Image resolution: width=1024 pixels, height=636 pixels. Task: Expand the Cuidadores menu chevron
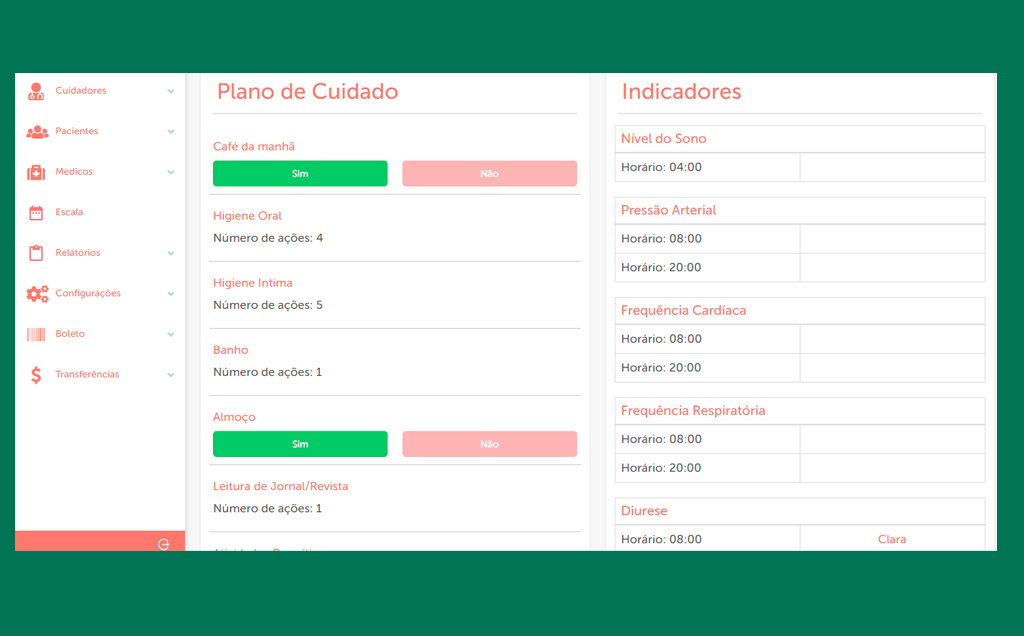[170, 91]
